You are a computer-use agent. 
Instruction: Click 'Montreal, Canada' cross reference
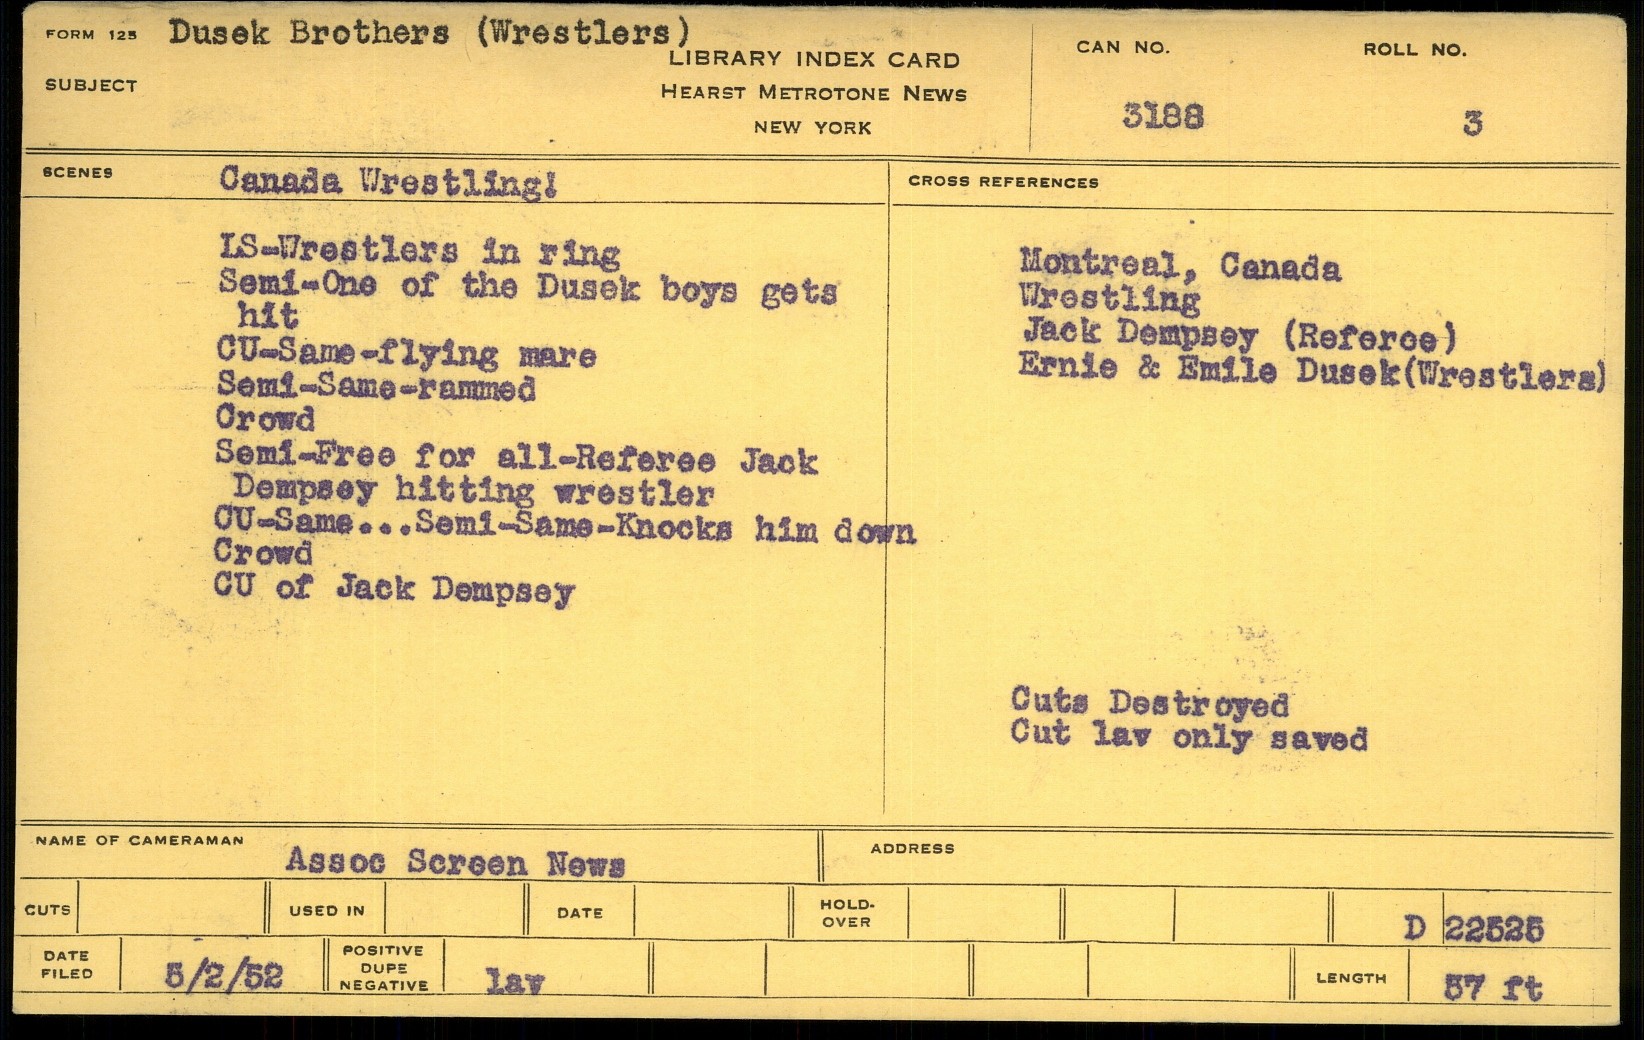tap(1179, 265)
